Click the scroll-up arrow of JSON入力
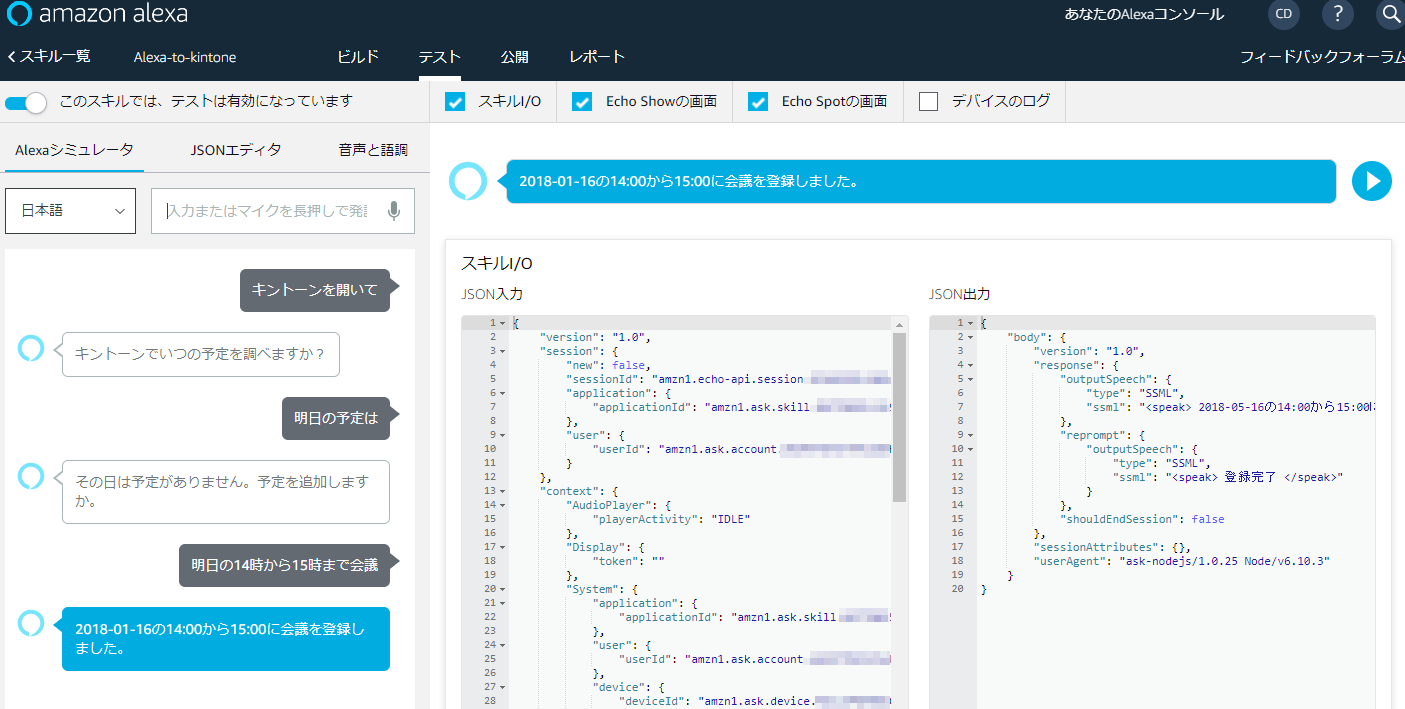Image resolution: width=1405 pixels, height=709 pixels. [x=899, y=324]
